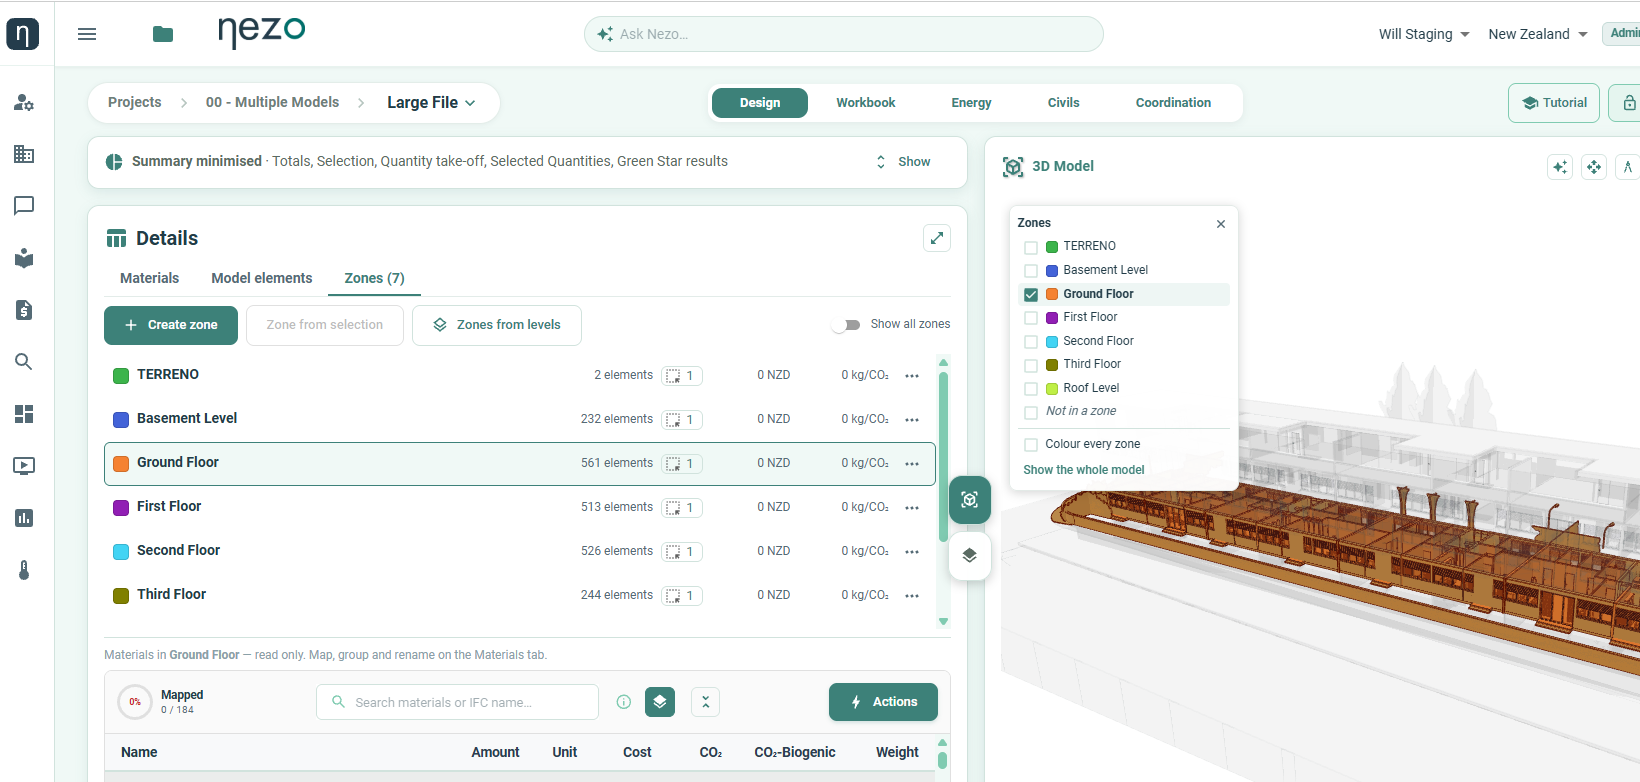Check the Not in a zone checkbox
Image resolution: width=1640 pixels, height=782 pixels.
pos(1031,412)
